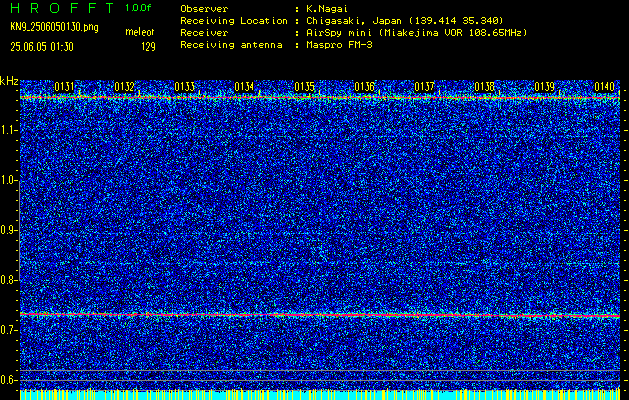The width and height of the screenshot is (629, 400).
Task: Click the 0140 time marker
Action: pos(605,86)
